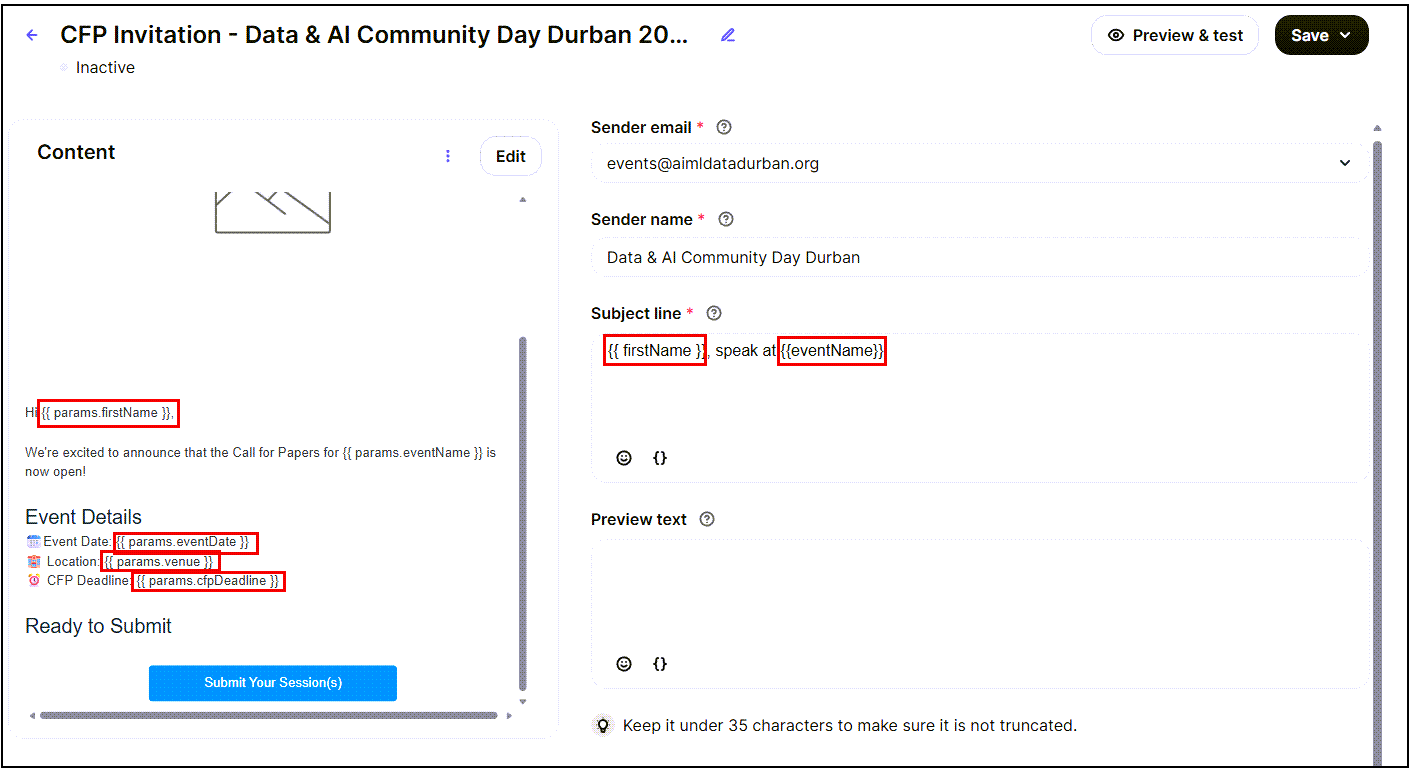Viewport: 1415px width, 768px height.
Task: Insert variable via braces icon in Preview text
Action: click(660, 664)
